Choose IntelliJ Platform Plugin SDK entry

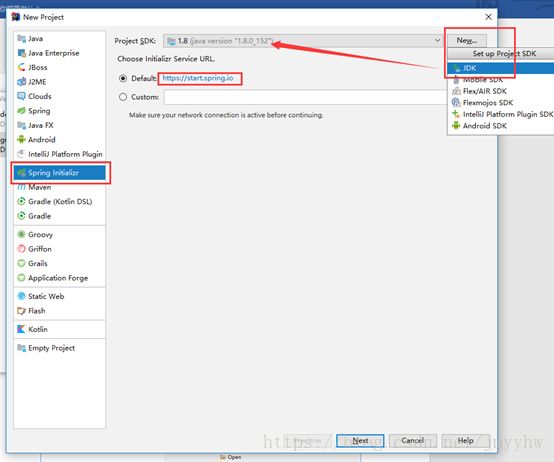(x=501, y=114)
